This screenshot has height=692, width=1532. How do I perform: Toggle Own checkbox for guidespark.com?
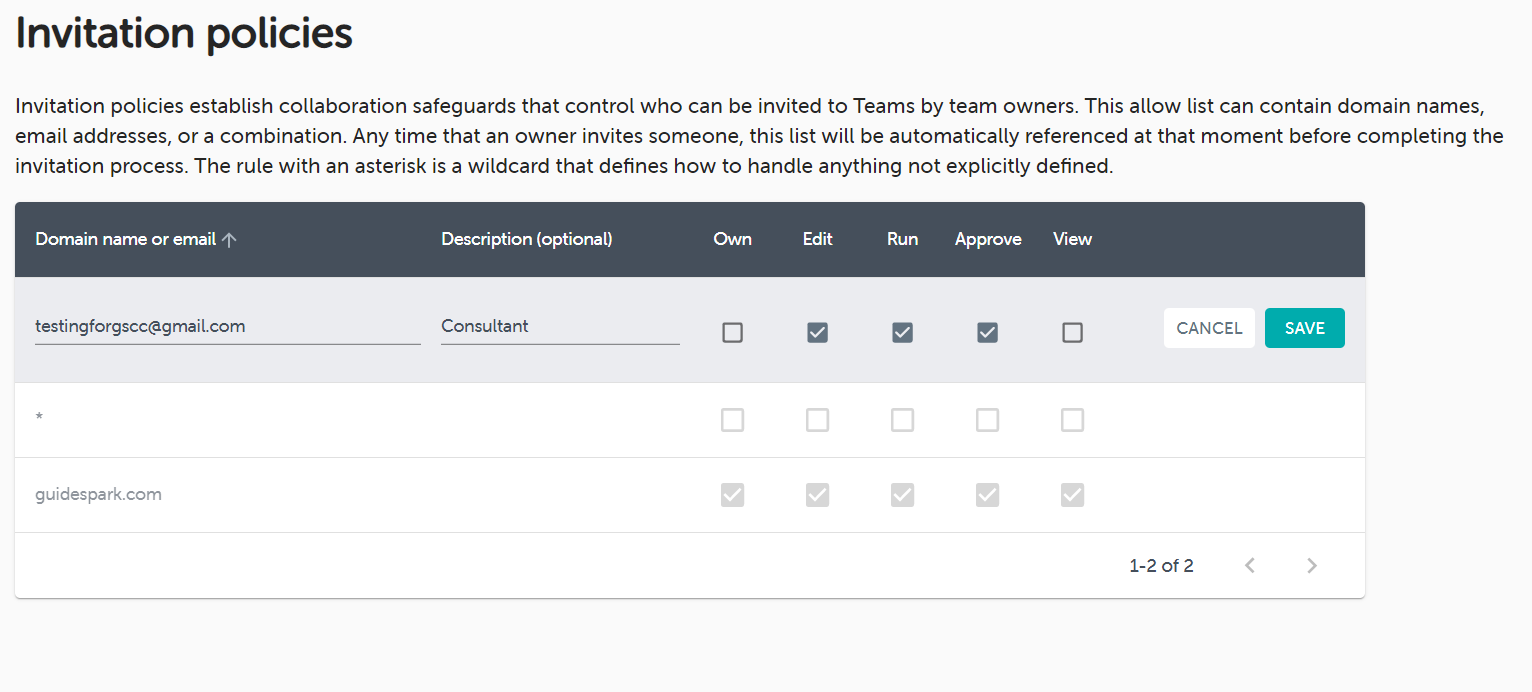(732, 495)
